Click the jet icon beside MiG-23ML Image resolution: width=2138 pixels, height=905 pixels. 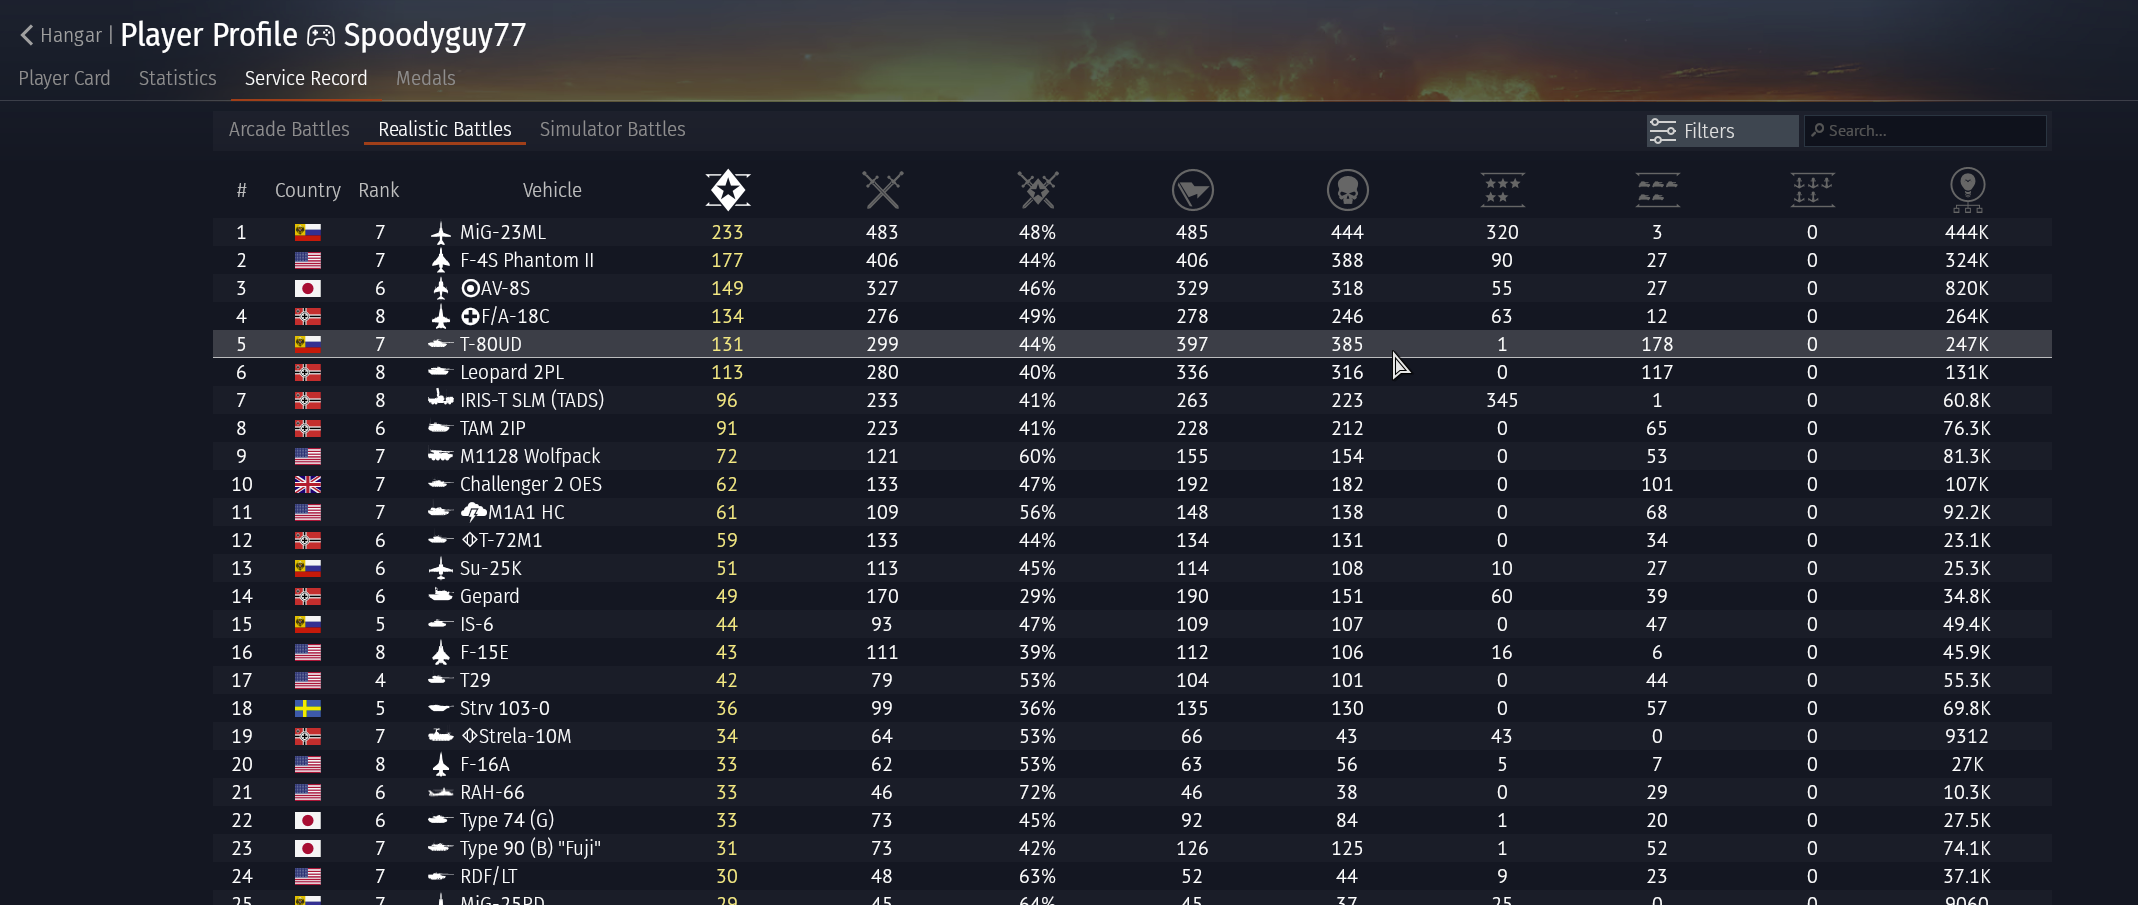point(441,232)
